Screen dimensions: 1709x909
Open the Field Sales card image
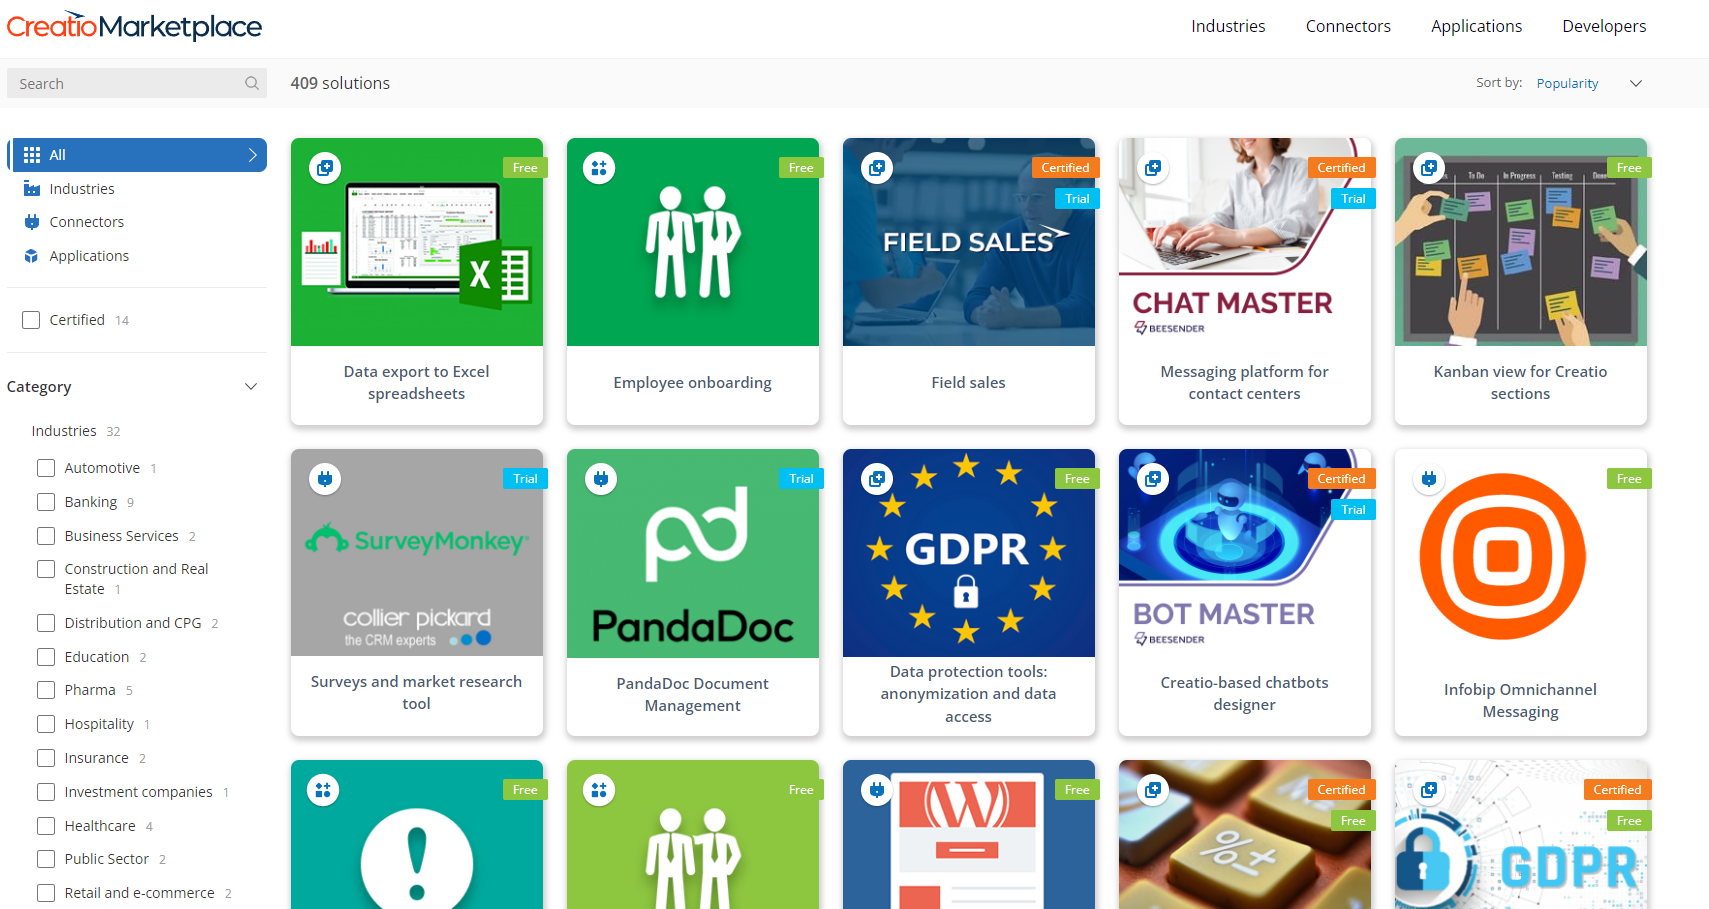click(969, 242)
